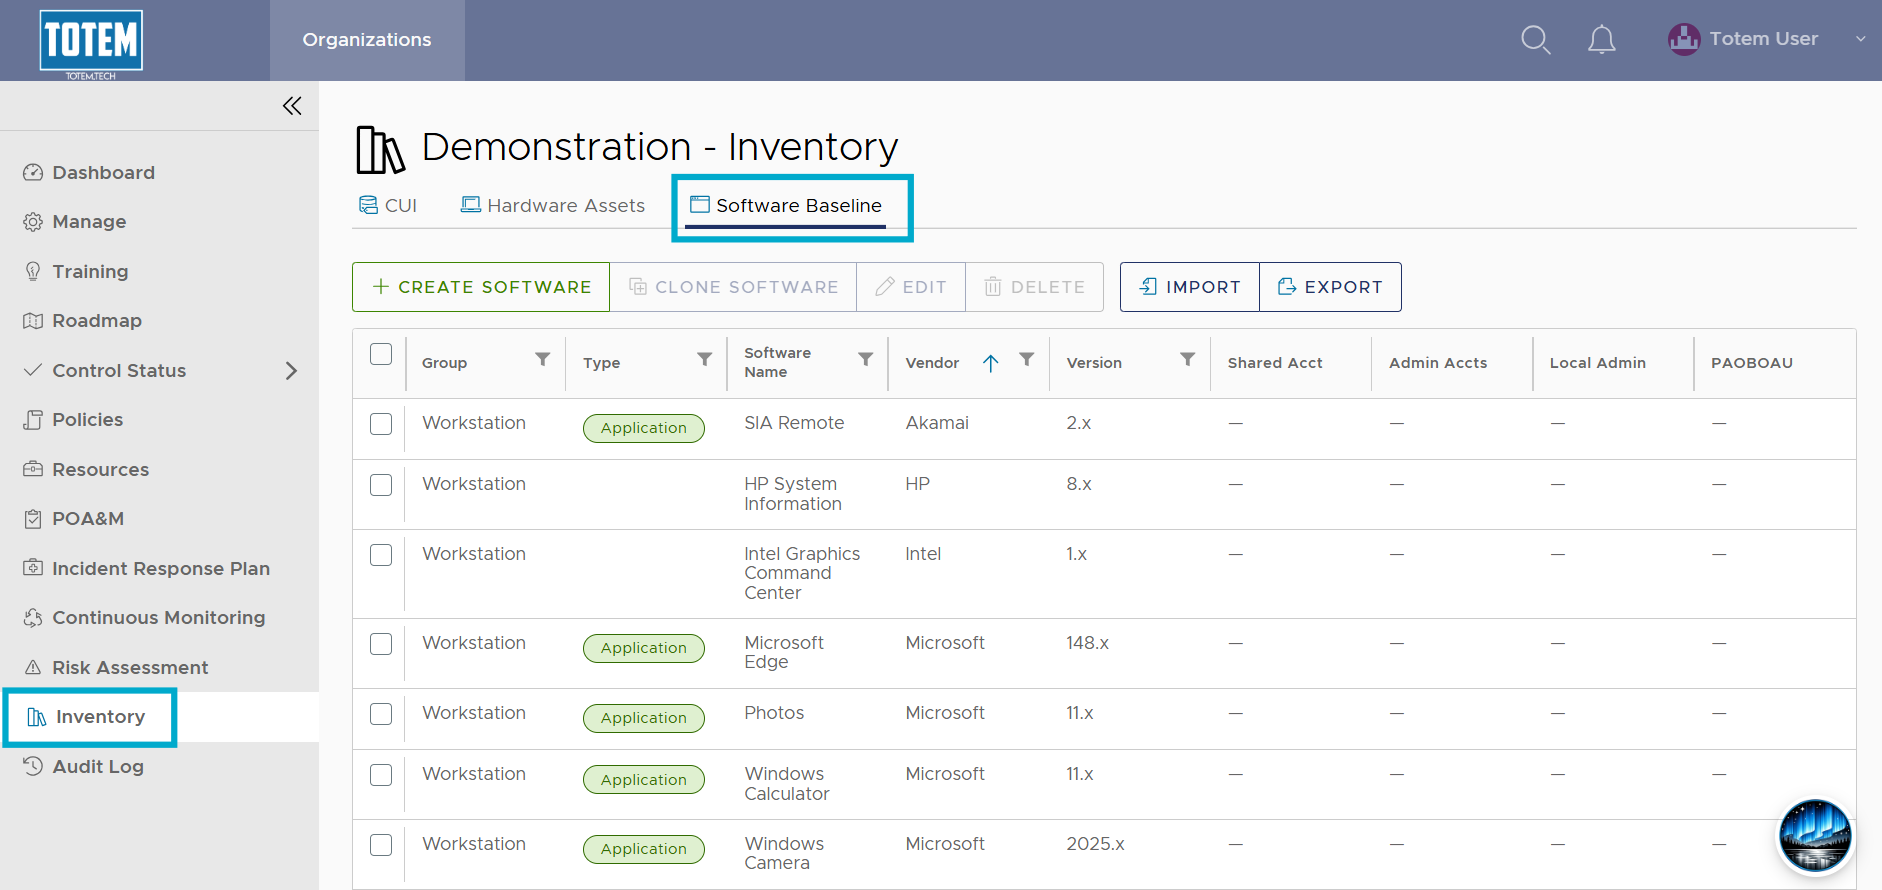Collapse the sidebar with double chevron
This screenshot has height=890, width=1882.
coord(292,106)
